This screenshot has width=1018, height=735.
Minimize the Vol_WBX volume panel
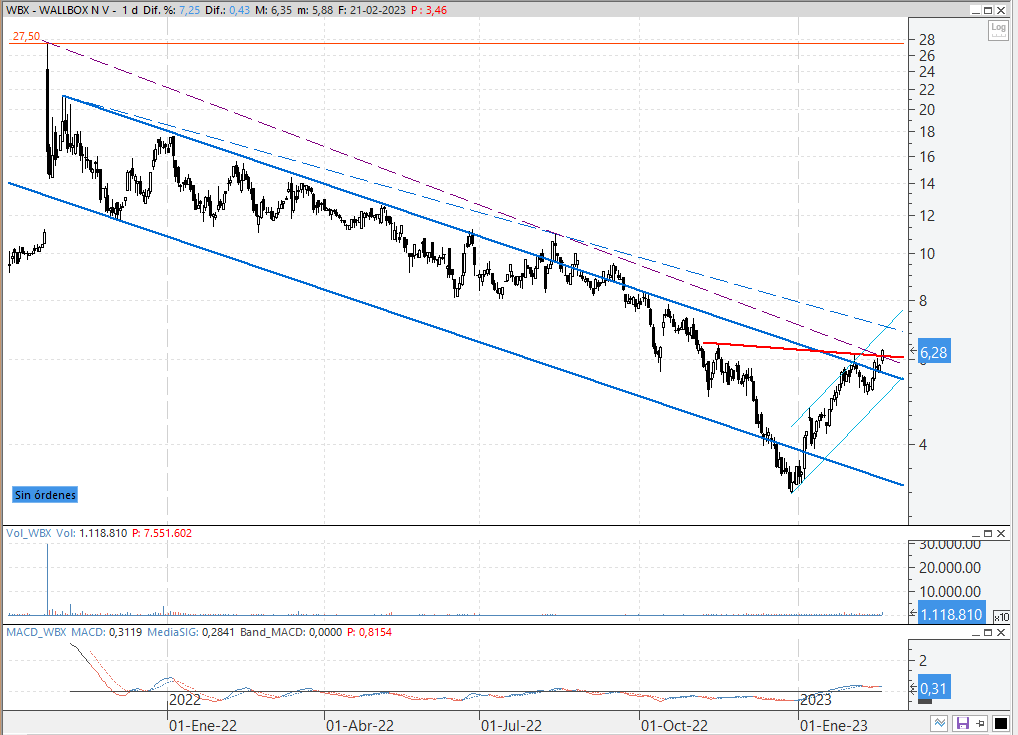pos(975,534)
